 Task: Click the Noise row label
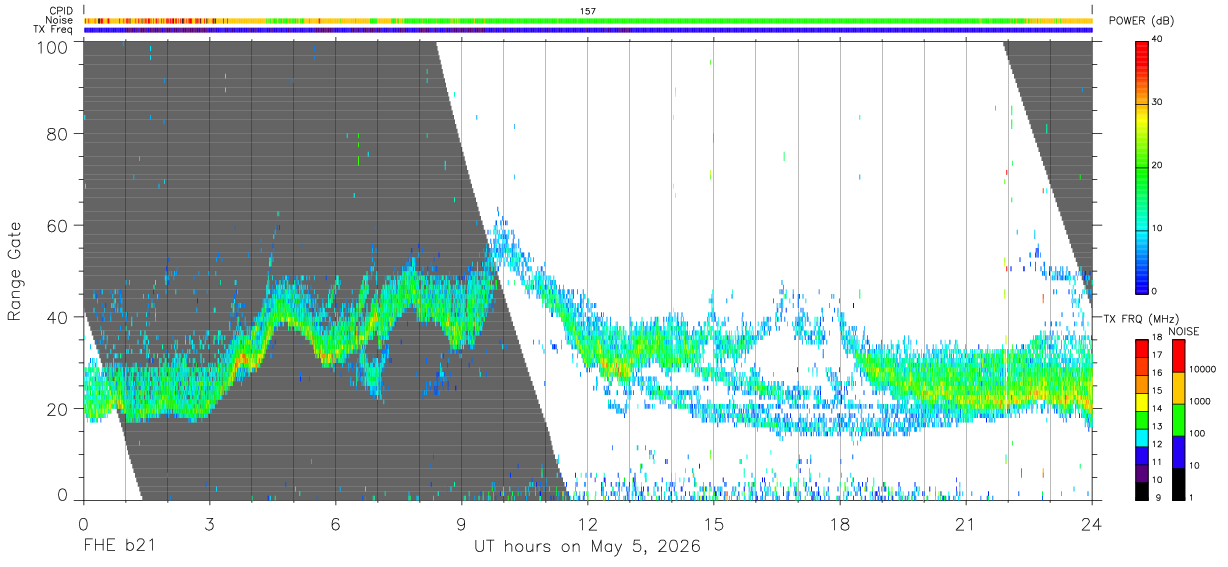pos(60,20)
